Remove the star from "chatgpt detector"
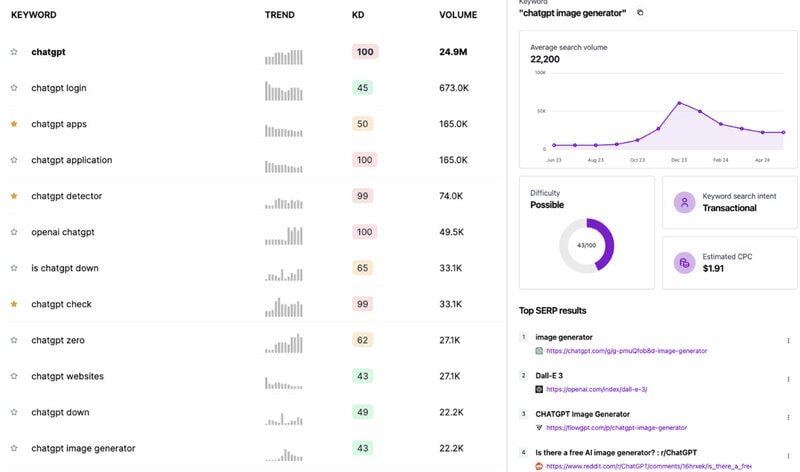The height and width of the screenshot is (472, 800). (14, 195)
